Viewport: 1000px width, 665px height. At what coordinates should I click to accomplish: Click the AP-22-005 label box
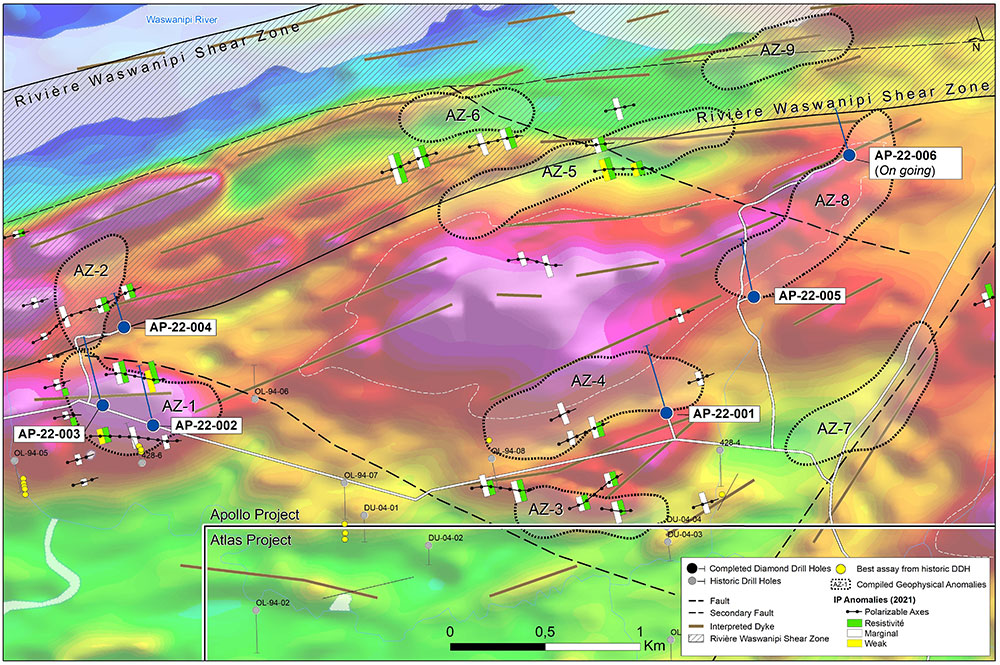coord(810,296)
